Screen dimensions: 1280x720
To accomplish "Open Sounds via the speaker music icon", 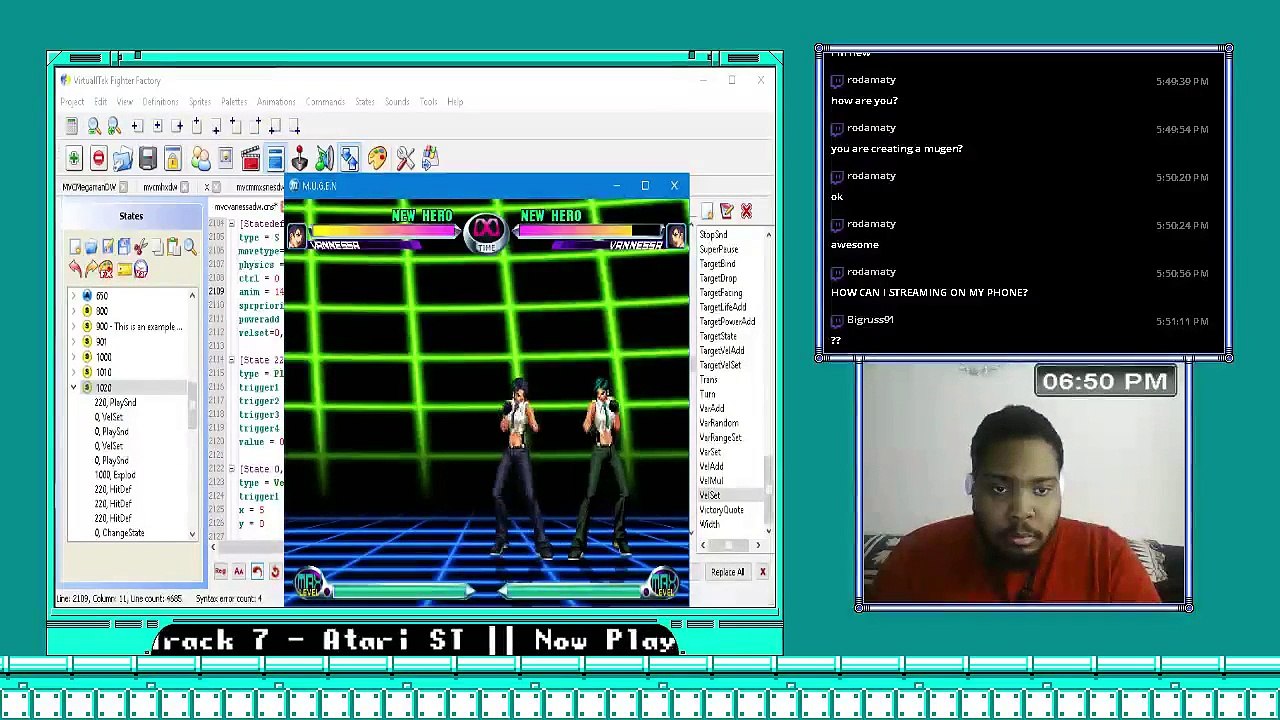I will point(324,158).
